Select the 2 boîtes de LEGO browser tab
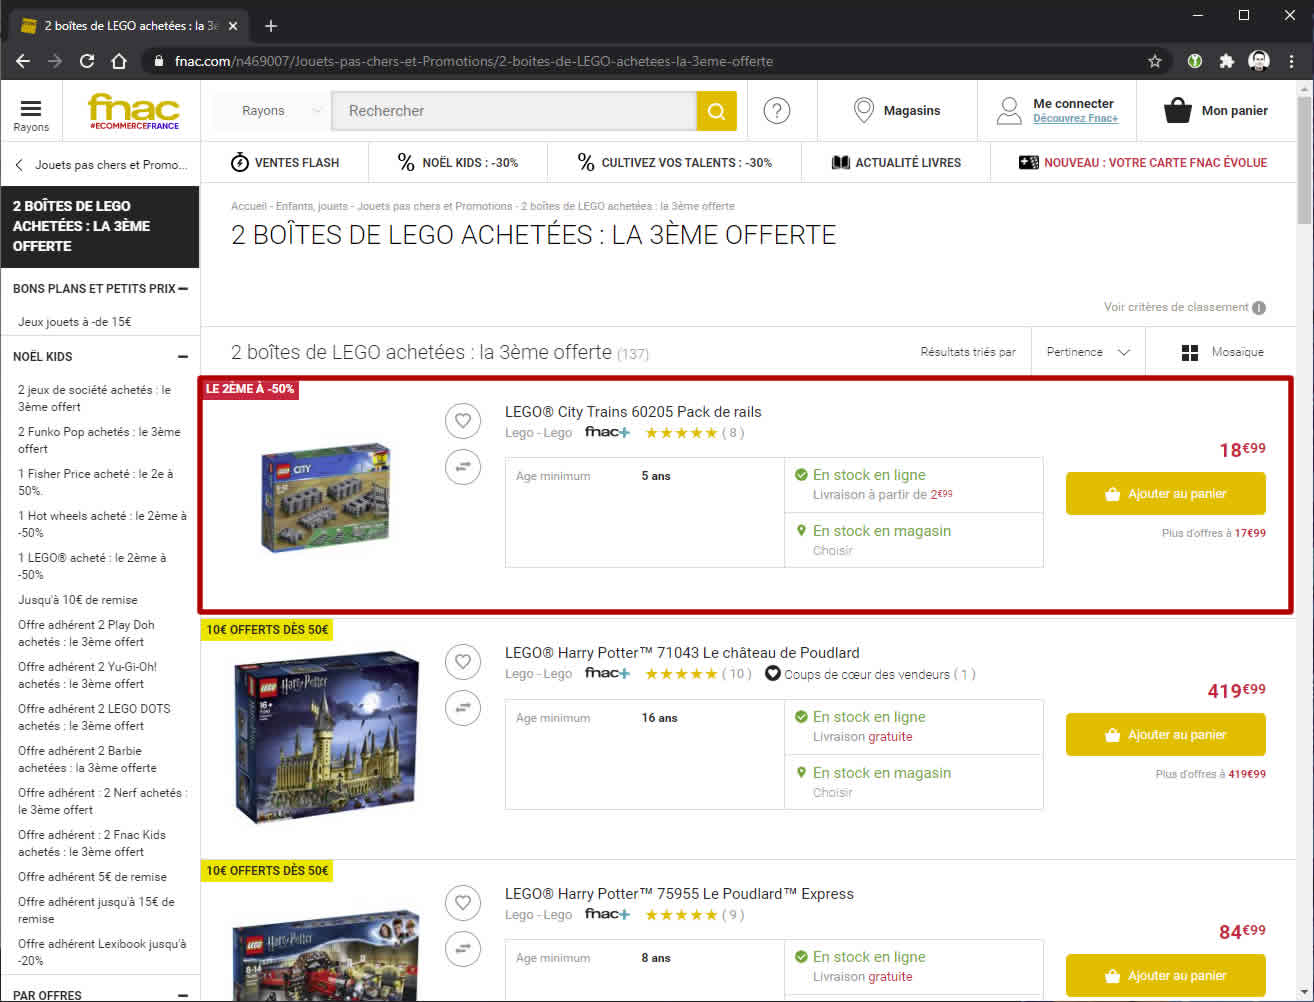 point(129,26)
